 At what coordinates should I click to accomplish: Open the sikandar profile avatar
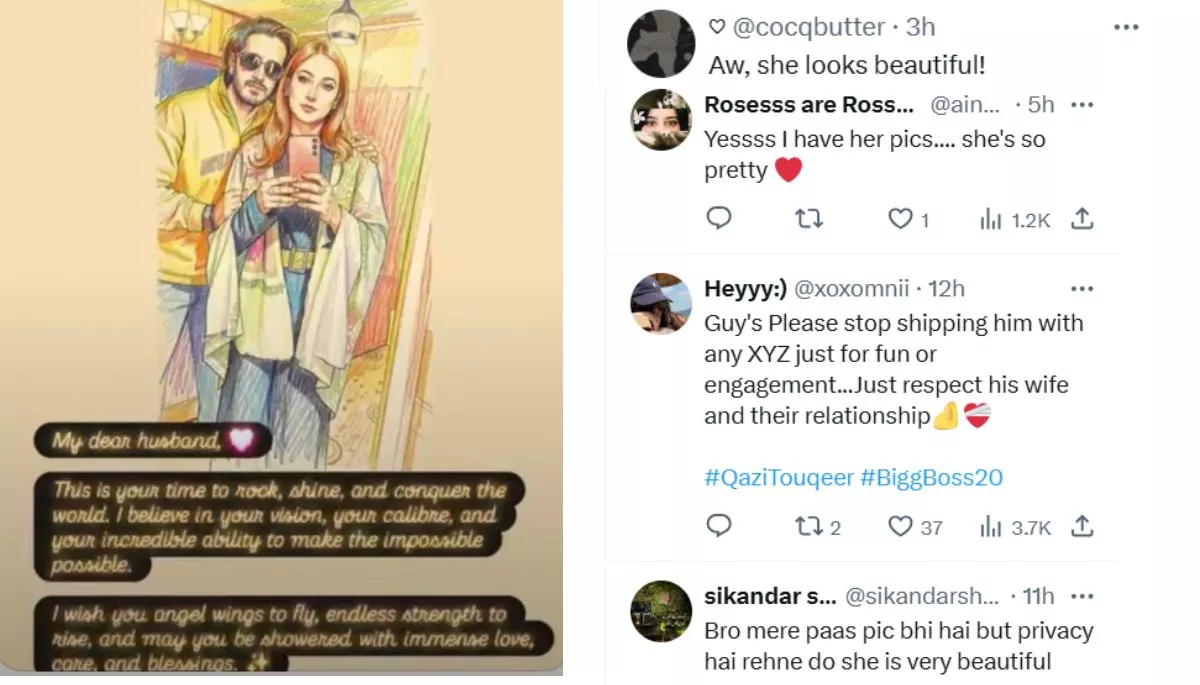click(661, 611)
